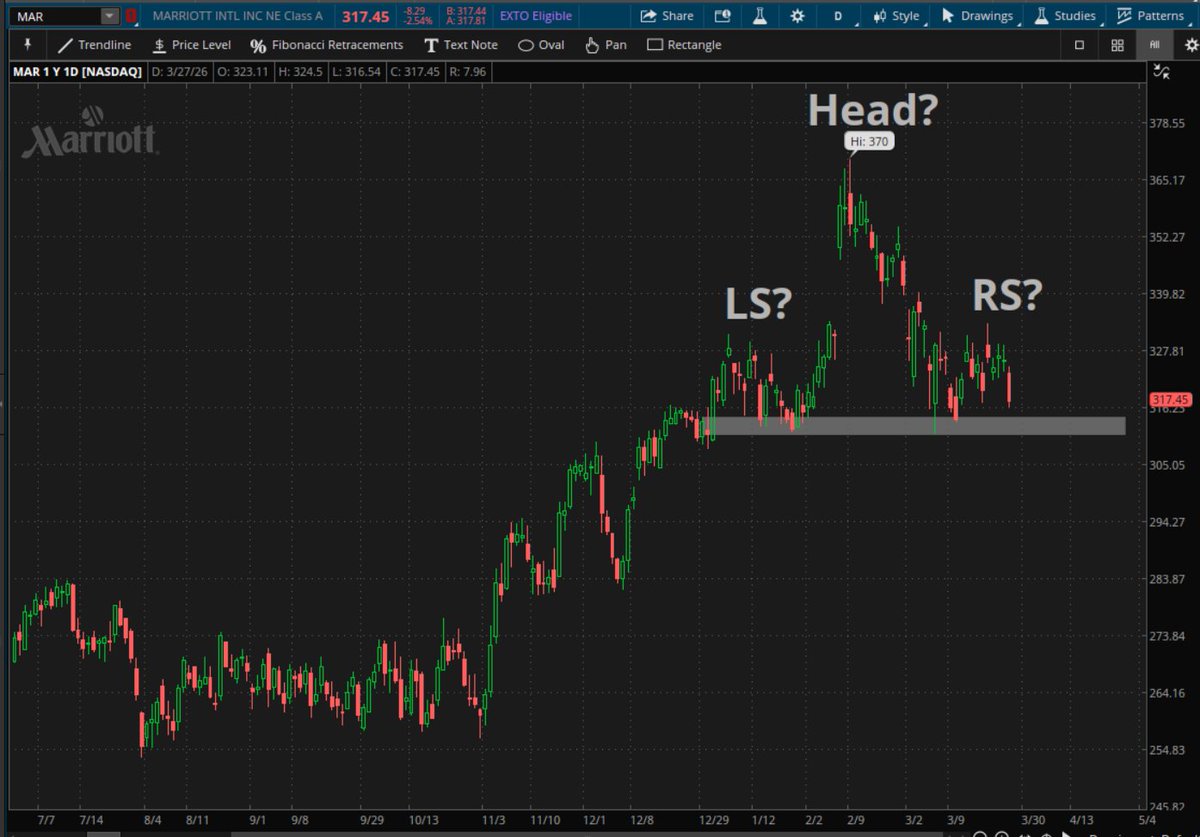Open the Style dropdown menu
Image resolution: width=1200 pixels, height=837 pixels.
tap(897, 16)
